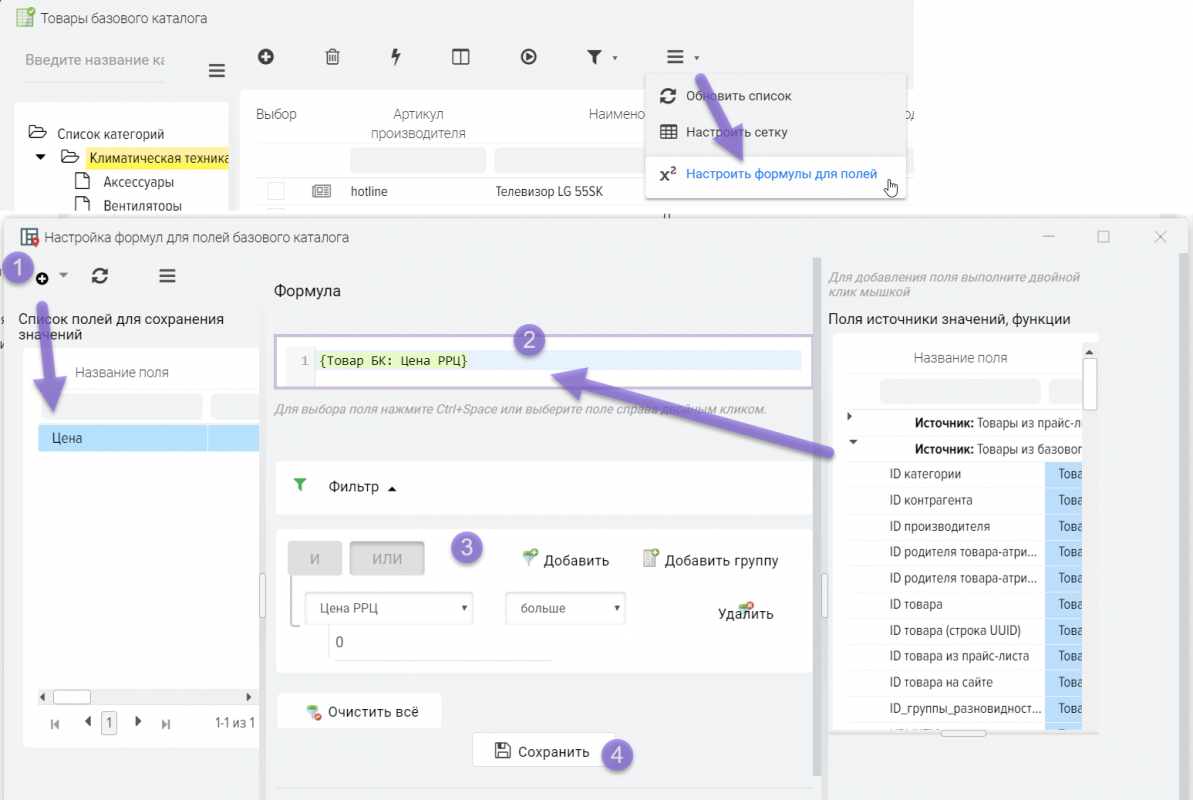Toggle the И logical operator
The height and width of the screenshot is (800, 1193).
315,559
